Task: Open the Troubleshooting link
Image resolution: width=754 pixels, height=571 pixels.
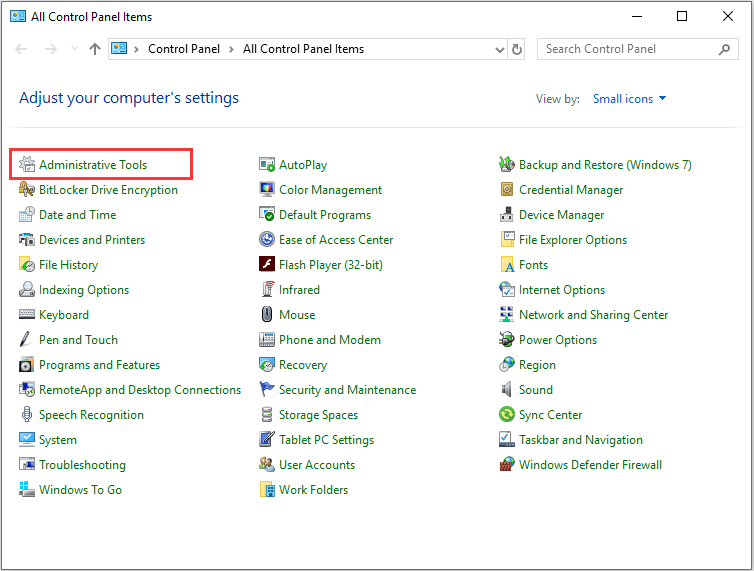Action: (x=82, y=465)
